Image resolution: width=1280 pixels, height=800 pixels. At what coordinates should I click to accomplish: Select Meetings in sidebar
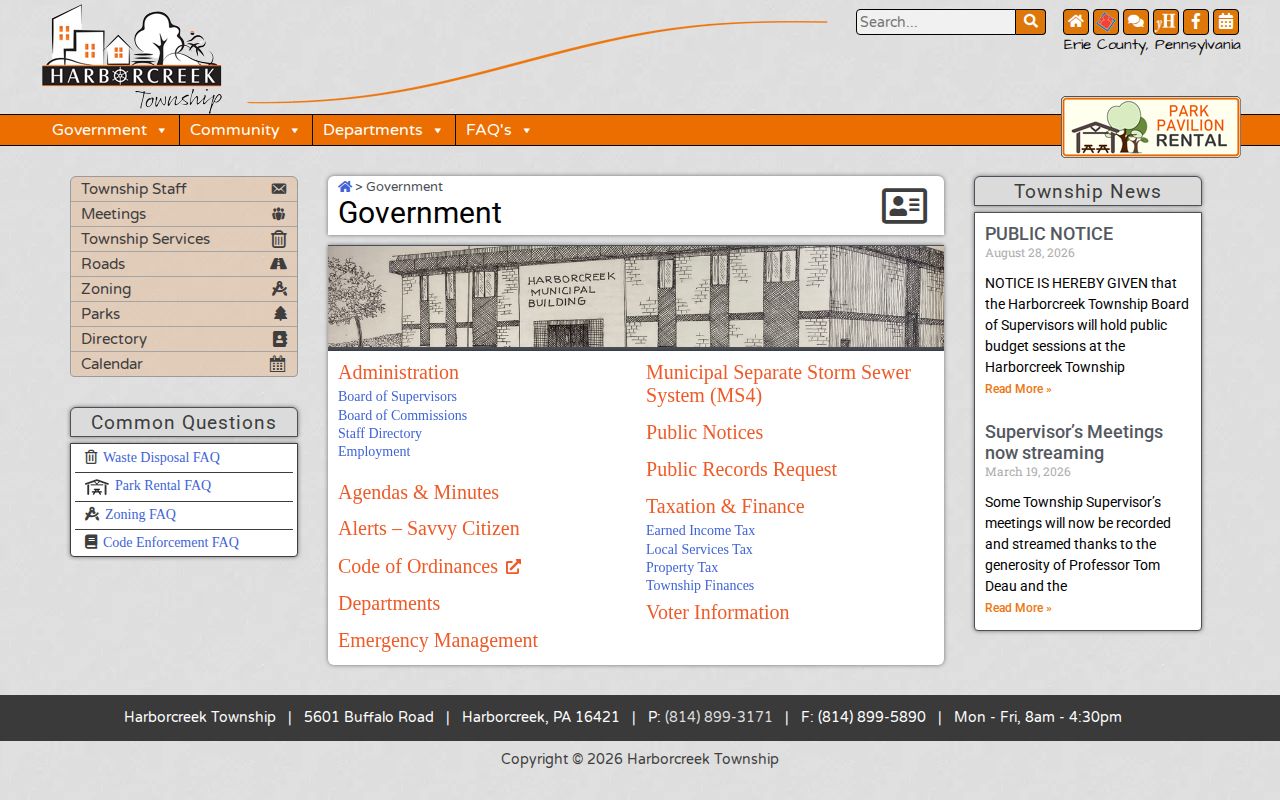click(184, 214)
